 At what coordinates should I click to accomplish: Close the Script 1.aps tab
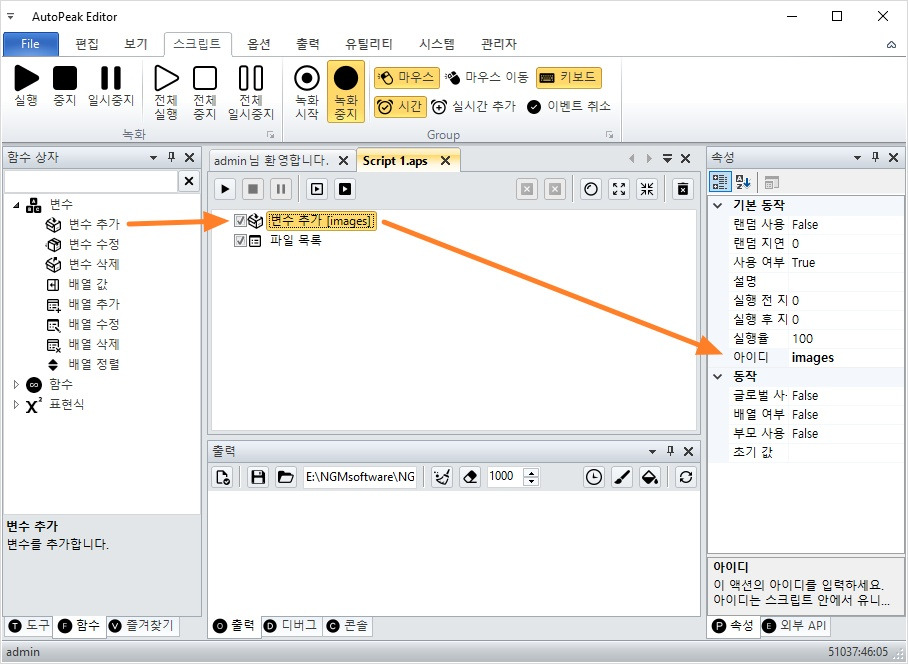[x=445, y=161]
